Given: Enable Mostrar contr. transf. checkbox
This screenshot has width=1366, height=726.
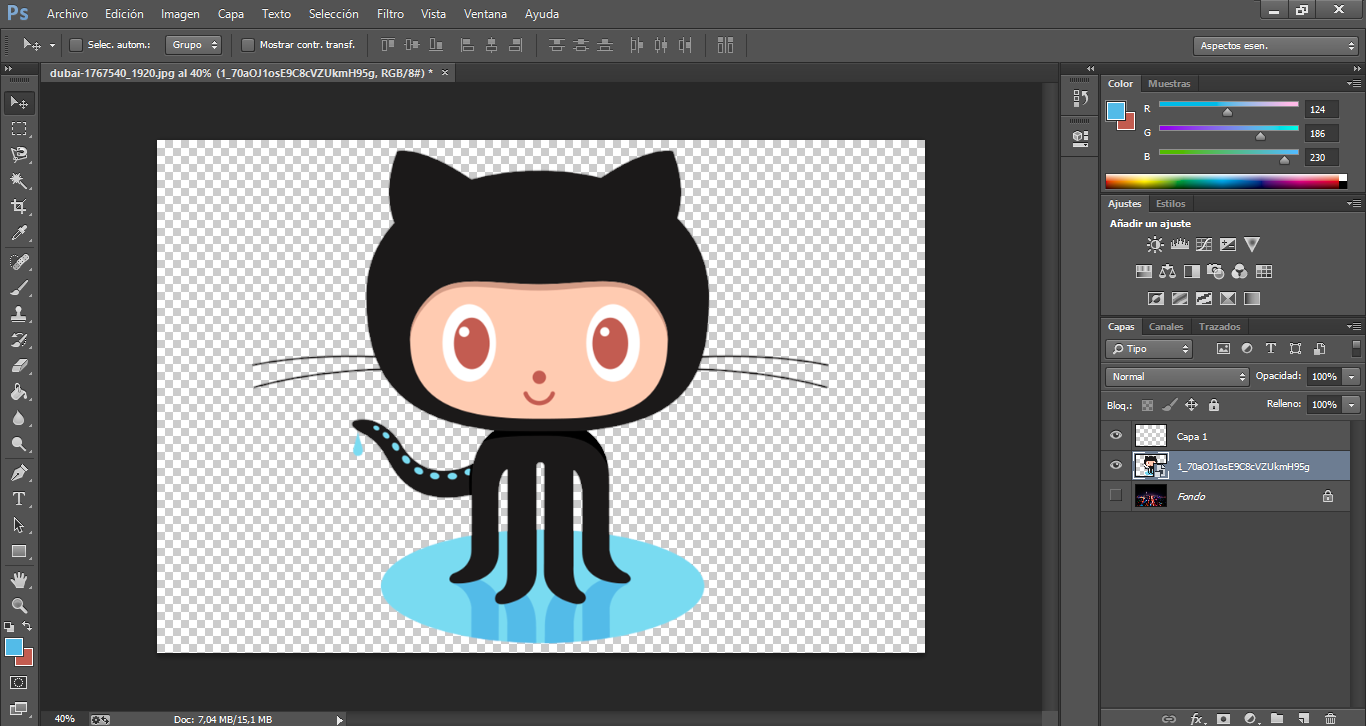Looking at the screenshot, I should [x=248, y=45].
